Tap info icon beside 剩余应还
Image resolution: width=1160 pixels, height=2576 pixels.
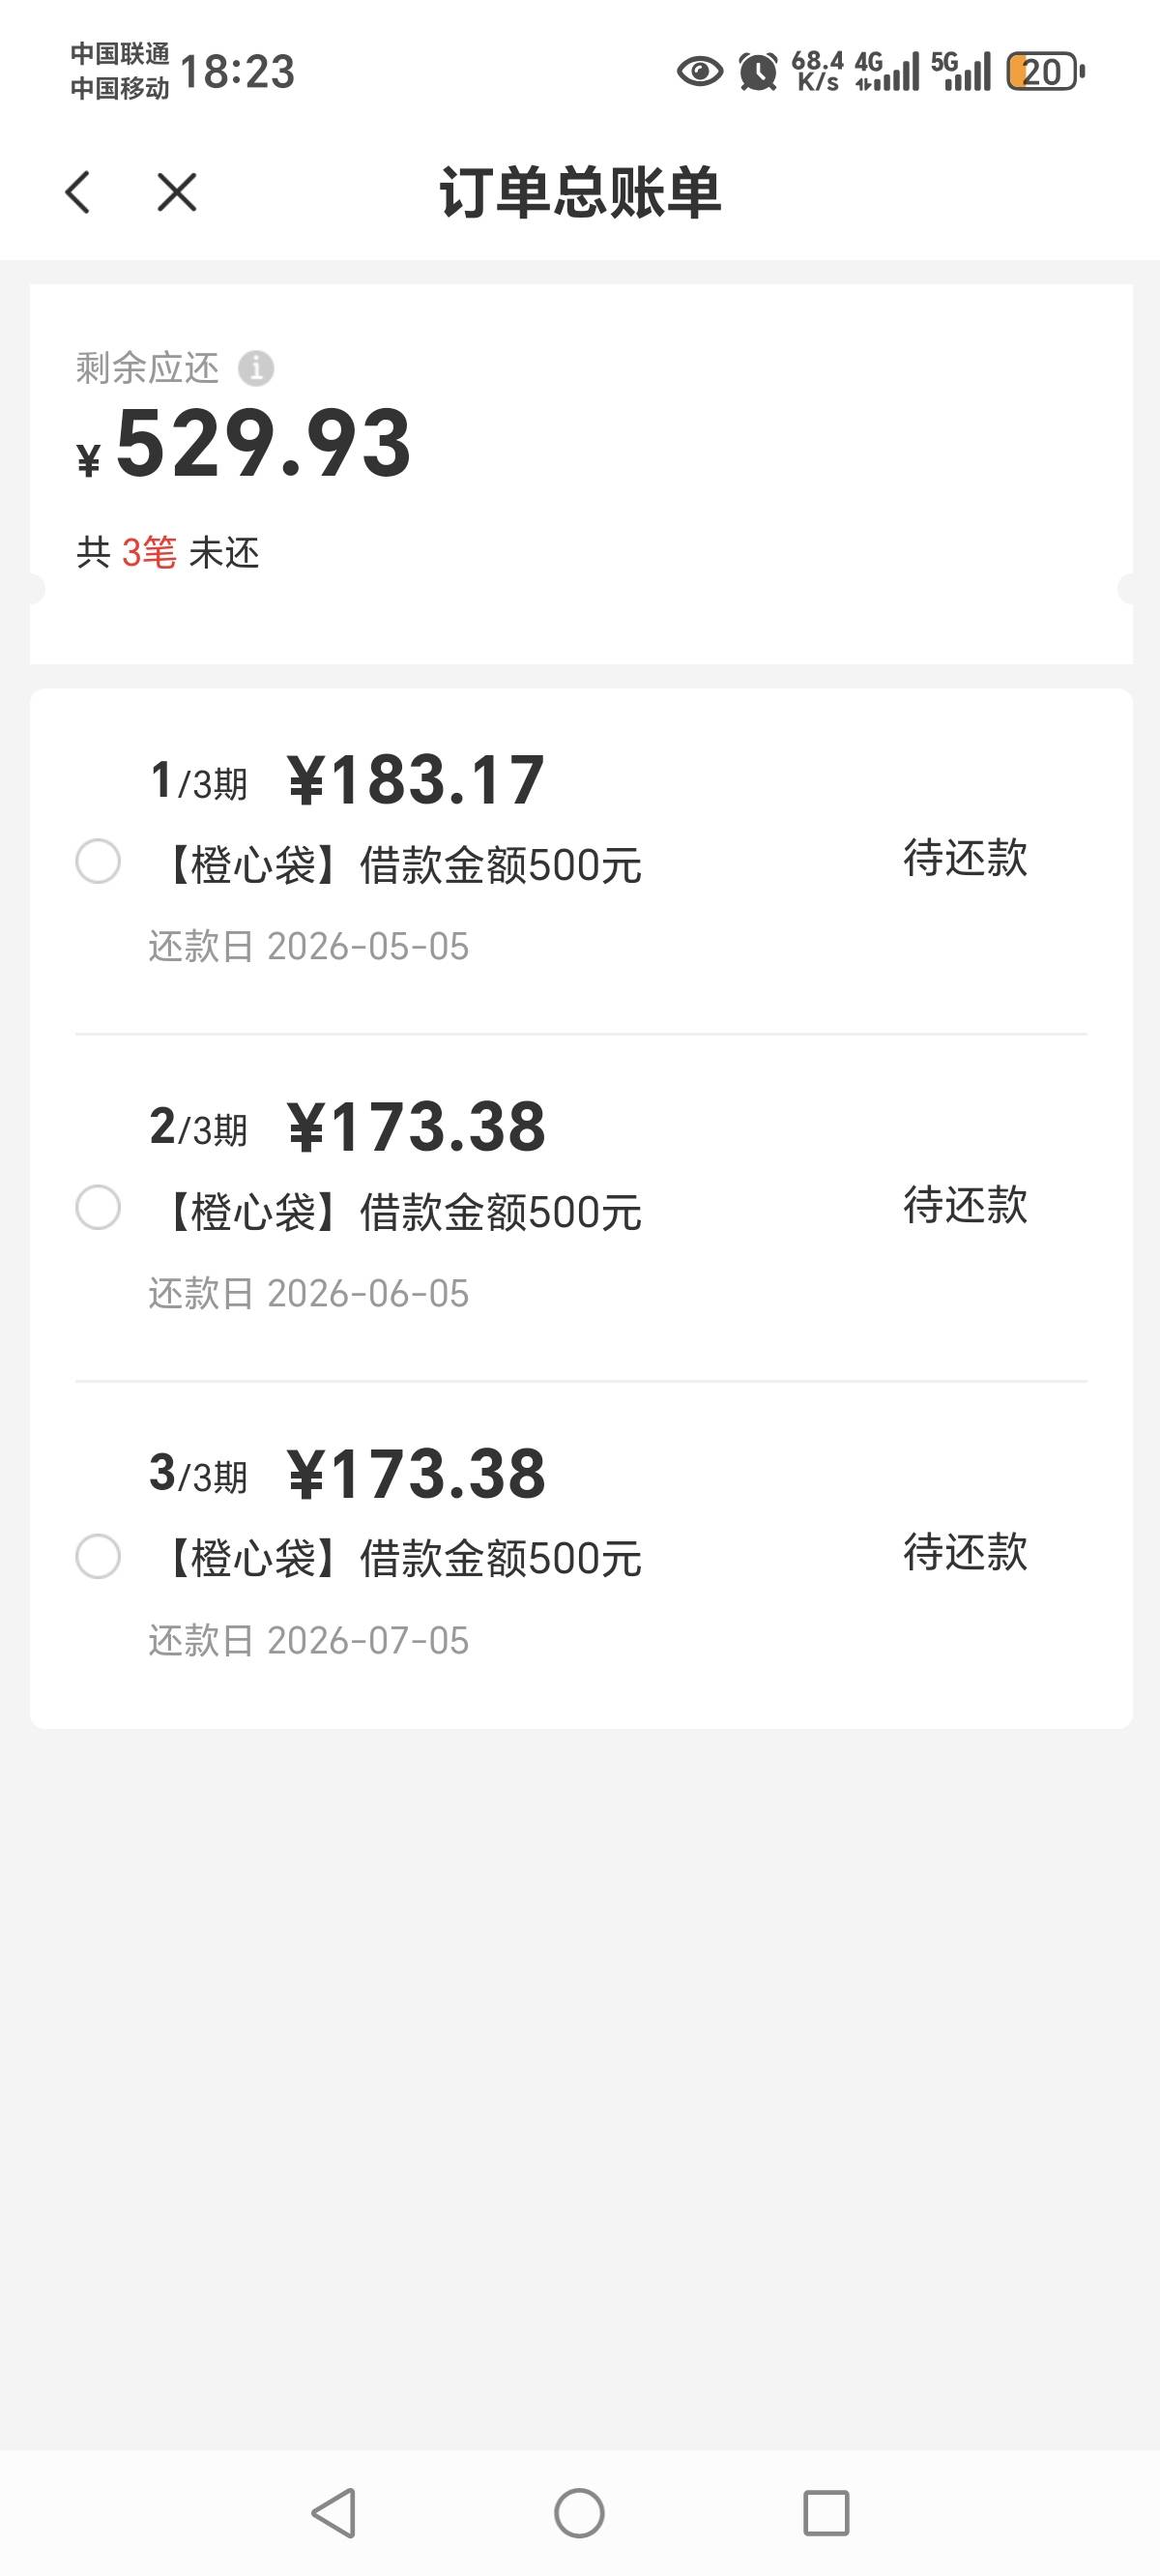click(256, 368)
